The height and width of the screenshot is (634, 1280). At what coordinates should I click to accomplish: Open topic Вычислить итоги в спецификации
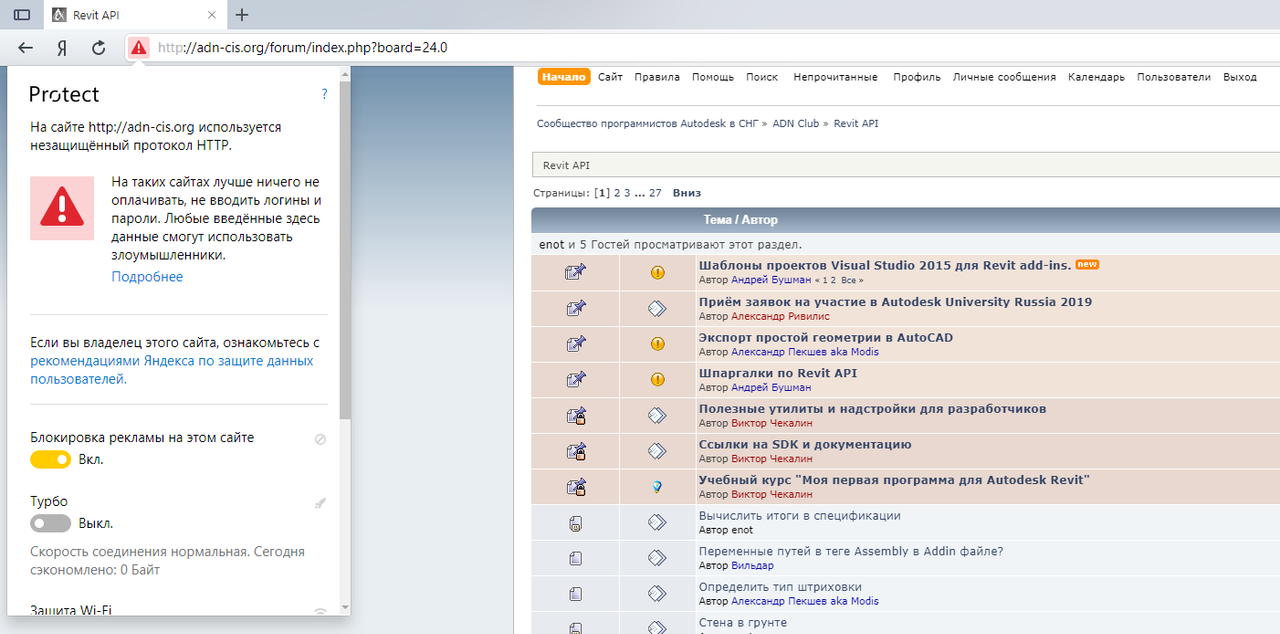pos(800,516)
